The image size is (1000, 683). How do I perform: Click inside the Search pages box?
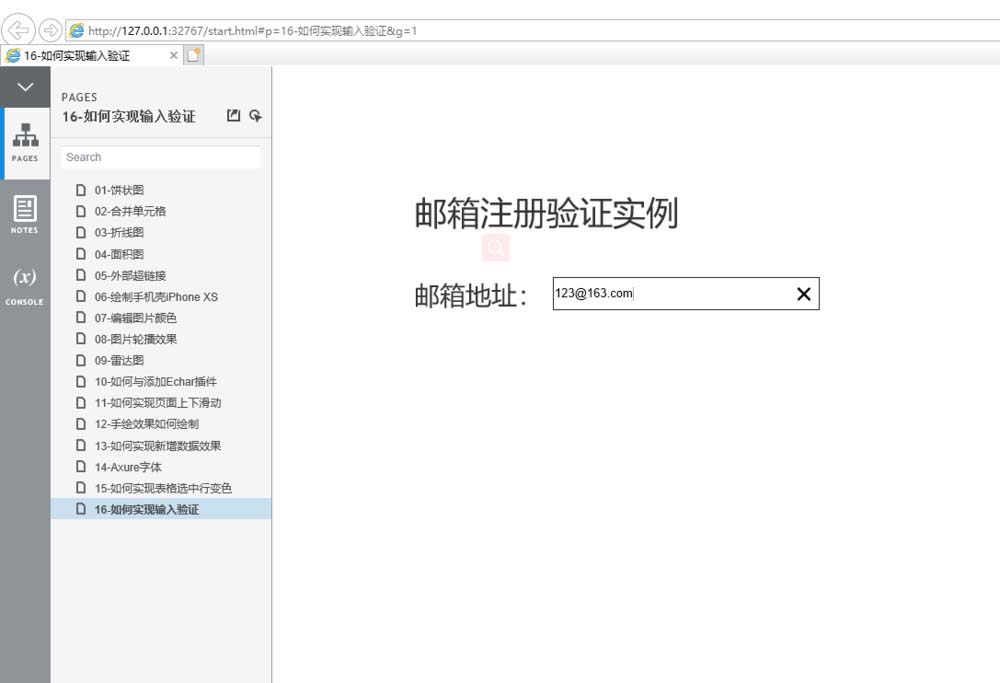click(160, 157)
